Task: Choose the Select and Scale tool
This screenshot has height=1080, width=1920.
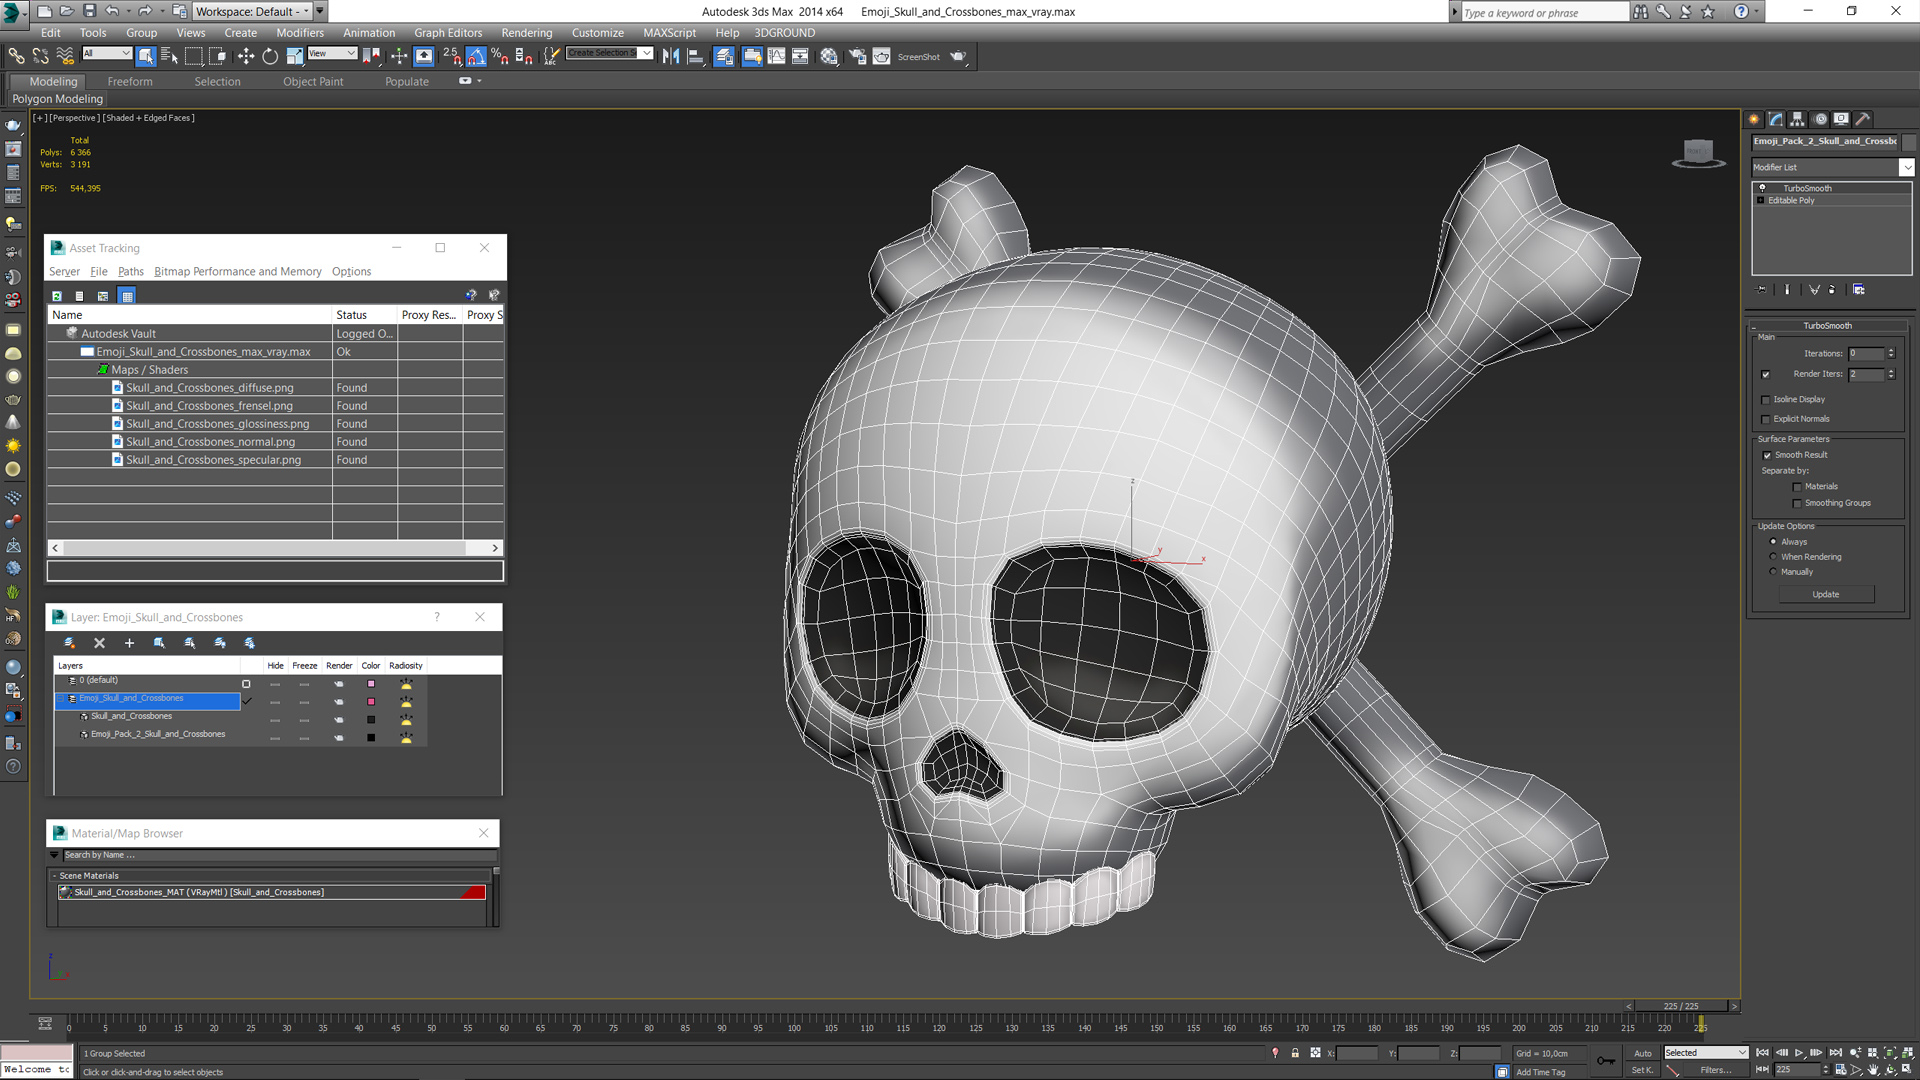Action: pos(294,56)
